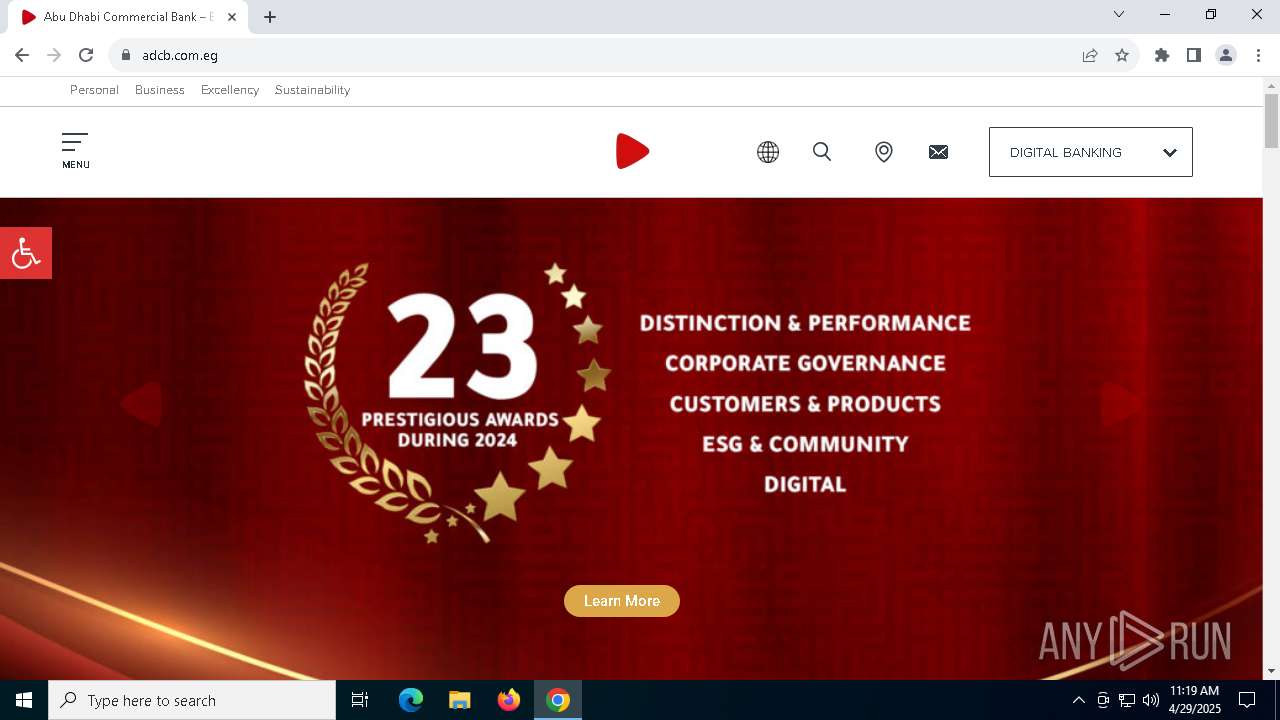1280x720 pixels.
Task: Expand the DIGITAL BANKING dropdown
Action: click(1091, 152)
